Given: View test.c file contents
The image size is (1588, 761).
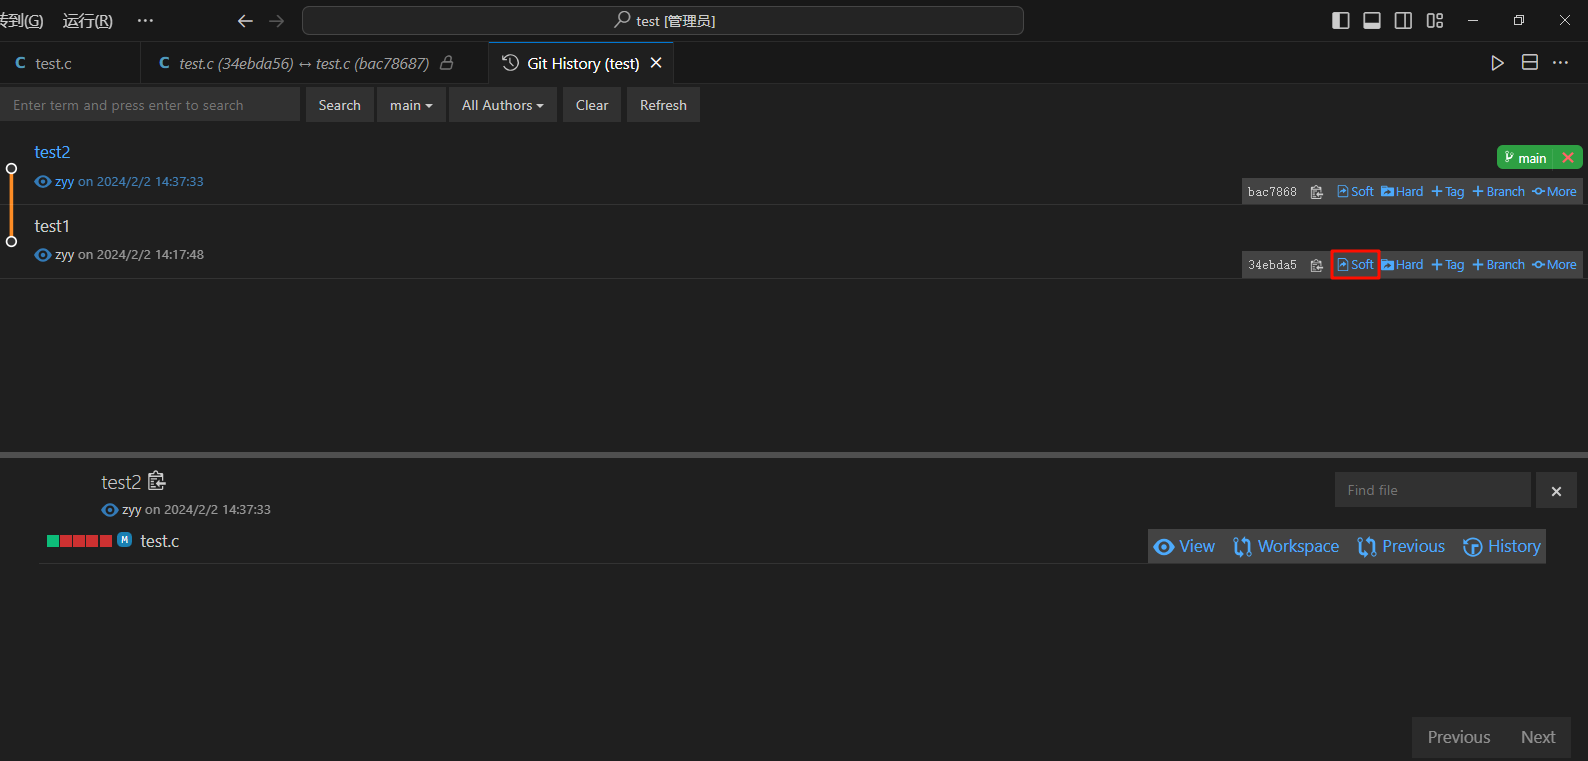Looking at the screenshot, I should click(x=1184, y=546).
